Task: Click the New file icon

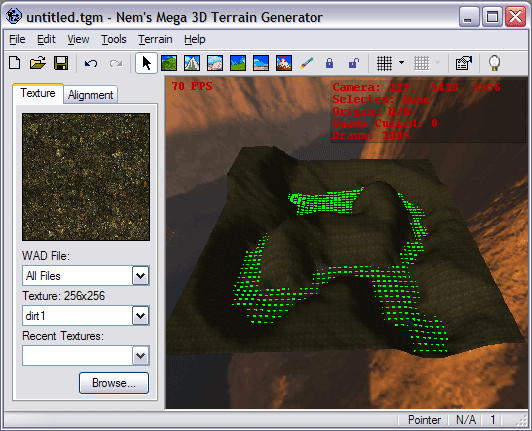Action: click(x=15, y=63)
